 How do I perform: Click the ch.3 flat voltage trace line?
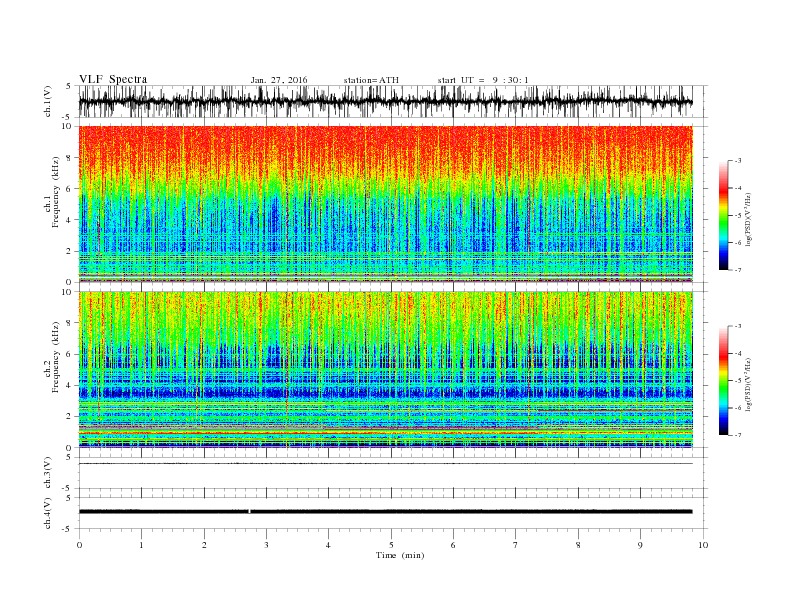[385, 463]
